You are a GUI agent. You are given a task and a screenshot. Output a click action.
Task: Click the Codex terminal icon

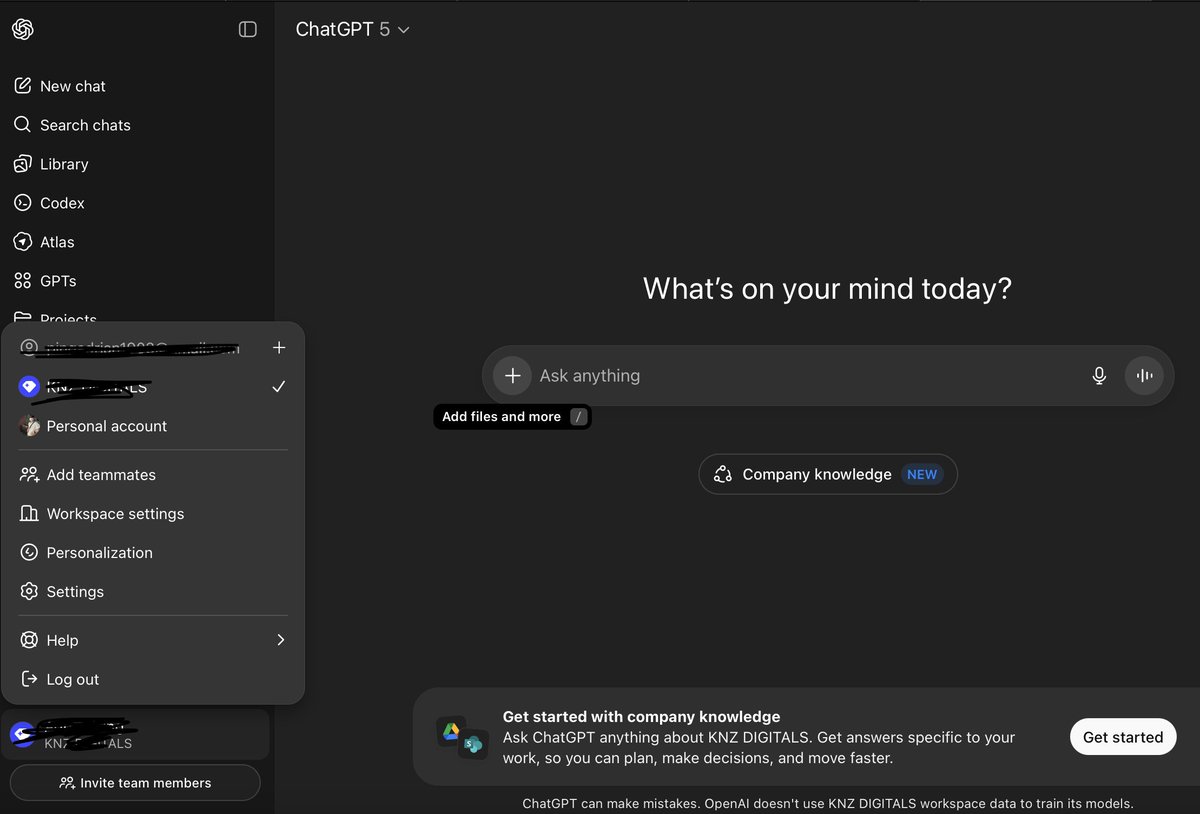pyautogui.click(x=23, y=203)
